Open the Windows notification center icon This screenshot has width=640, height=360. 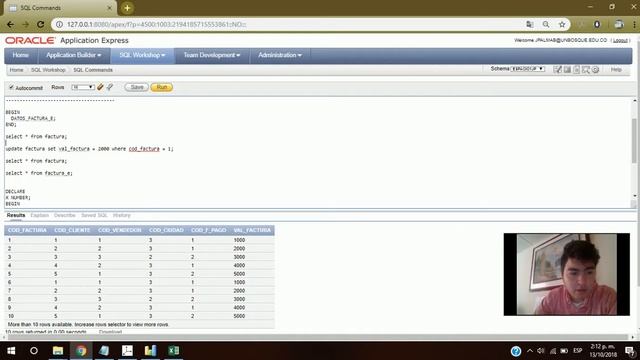(x=630, y=351)
